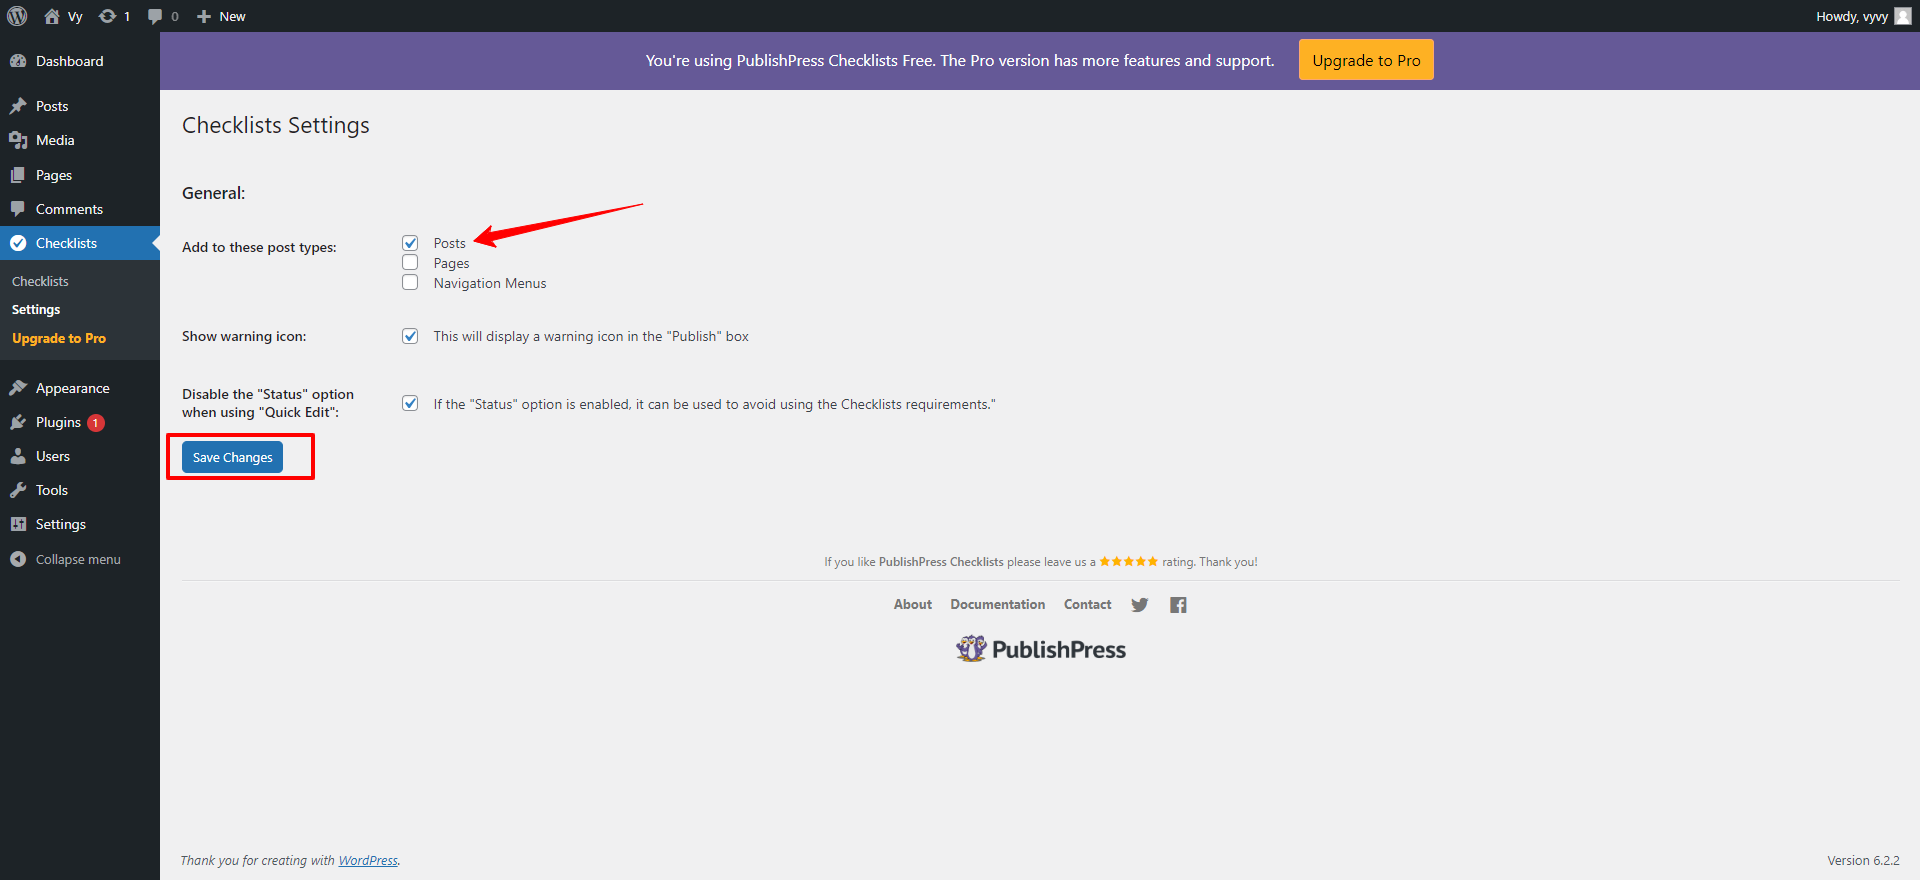This screenshot has height=880, width=1920.
Task: Click the Comments bubble icon in sidebar
Action: pyautogui.click(x=18, y=209)
